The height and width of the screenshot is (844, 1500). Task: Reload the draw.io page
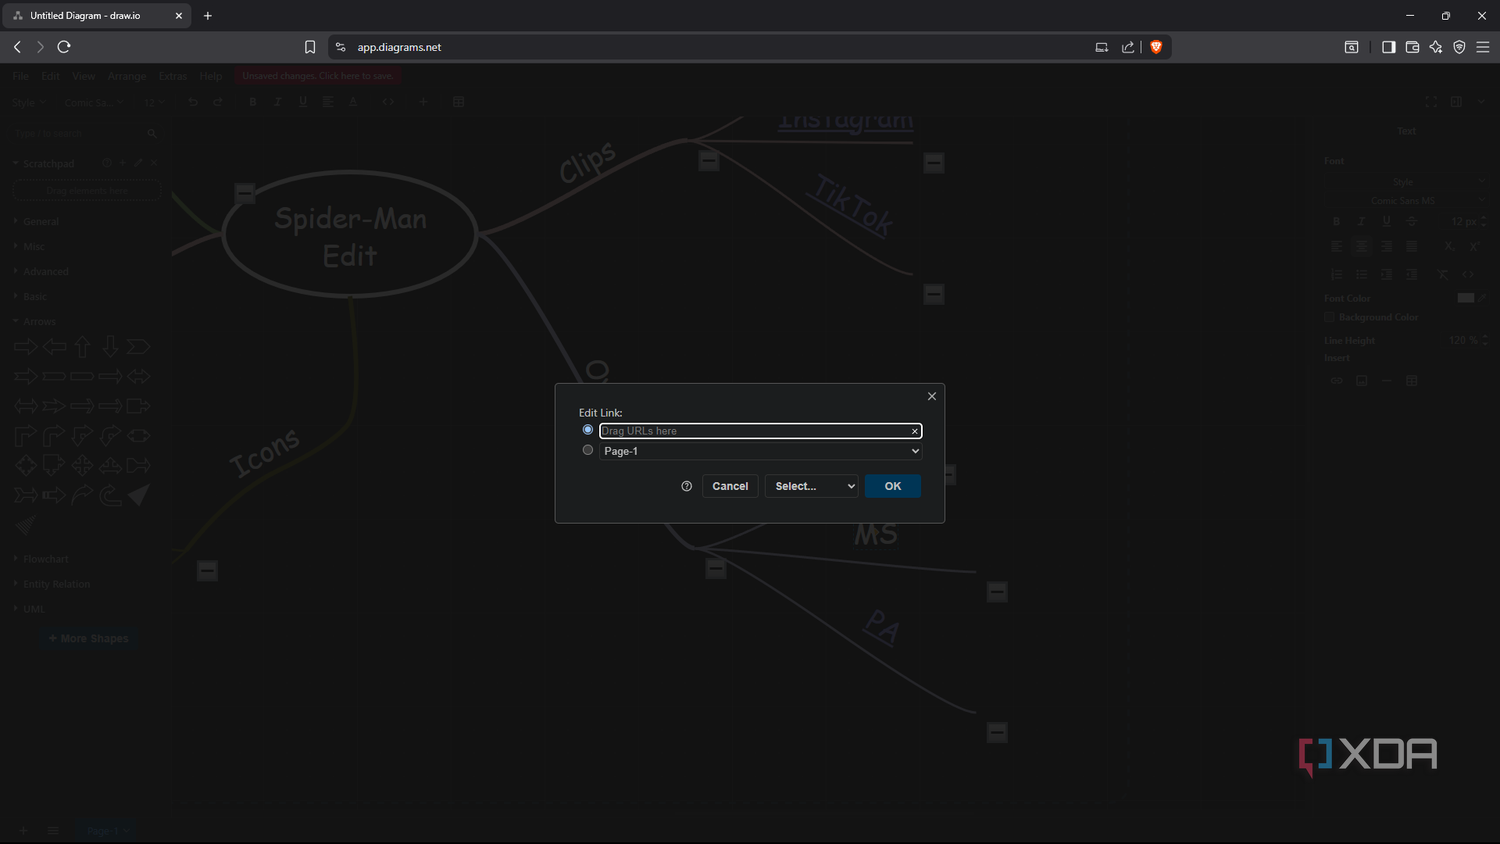point(64,47)
